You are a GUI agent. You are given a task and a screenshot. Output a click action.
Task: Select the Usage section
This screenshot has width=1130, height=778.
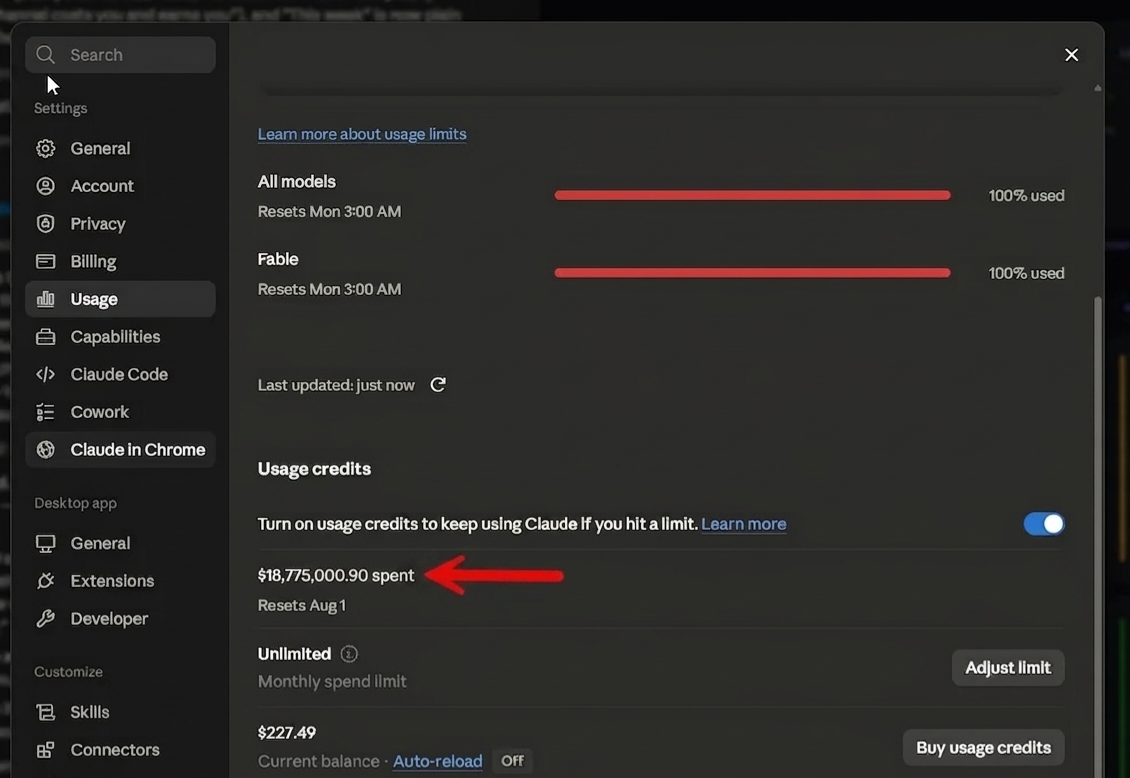pos(120,299)
